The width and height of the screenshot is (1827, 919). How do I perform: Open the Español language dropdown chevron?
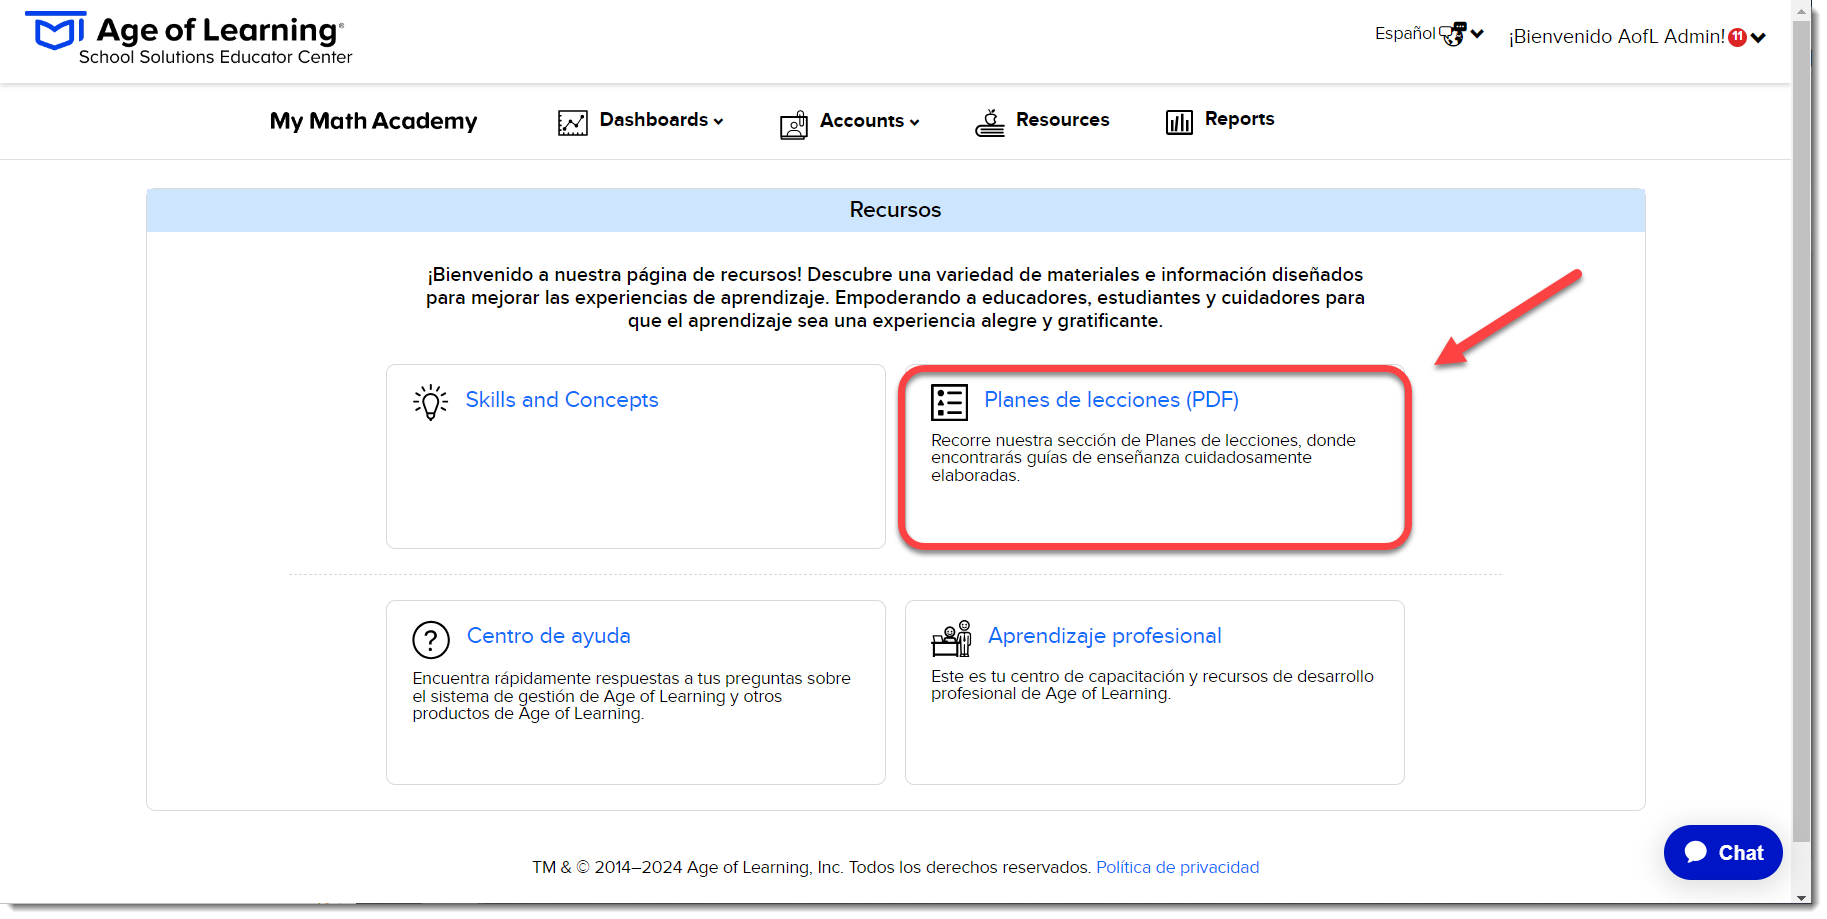pos(1477,34)
